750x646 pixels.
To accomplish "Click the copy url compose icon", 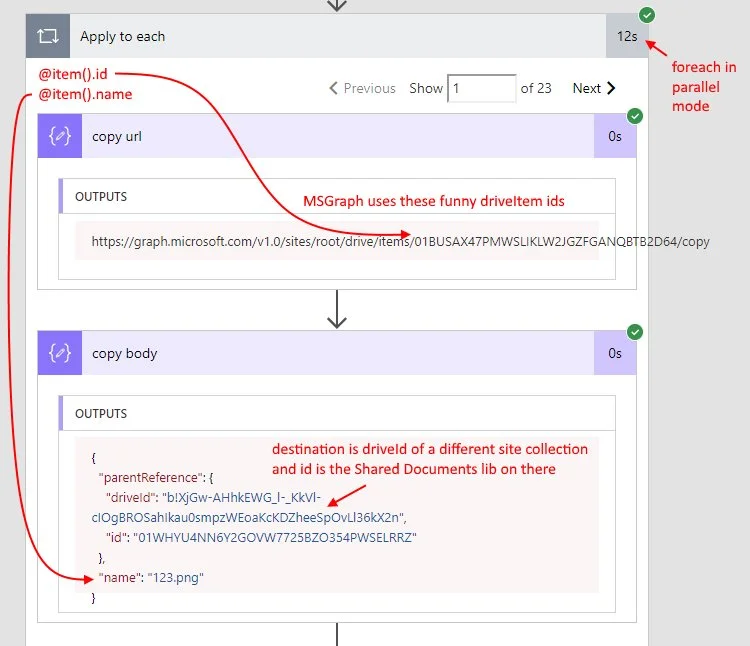I will pyautogui.click(x=60, y=137).
